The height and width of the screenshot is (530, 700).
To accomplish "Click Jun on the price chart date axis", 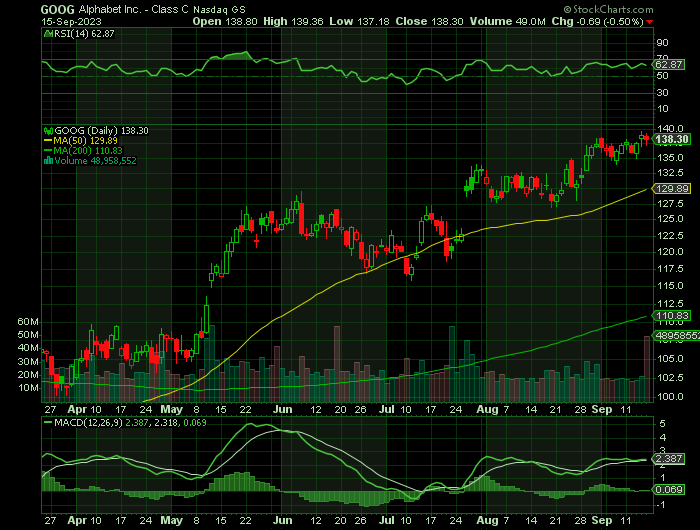I will (283, 410).
